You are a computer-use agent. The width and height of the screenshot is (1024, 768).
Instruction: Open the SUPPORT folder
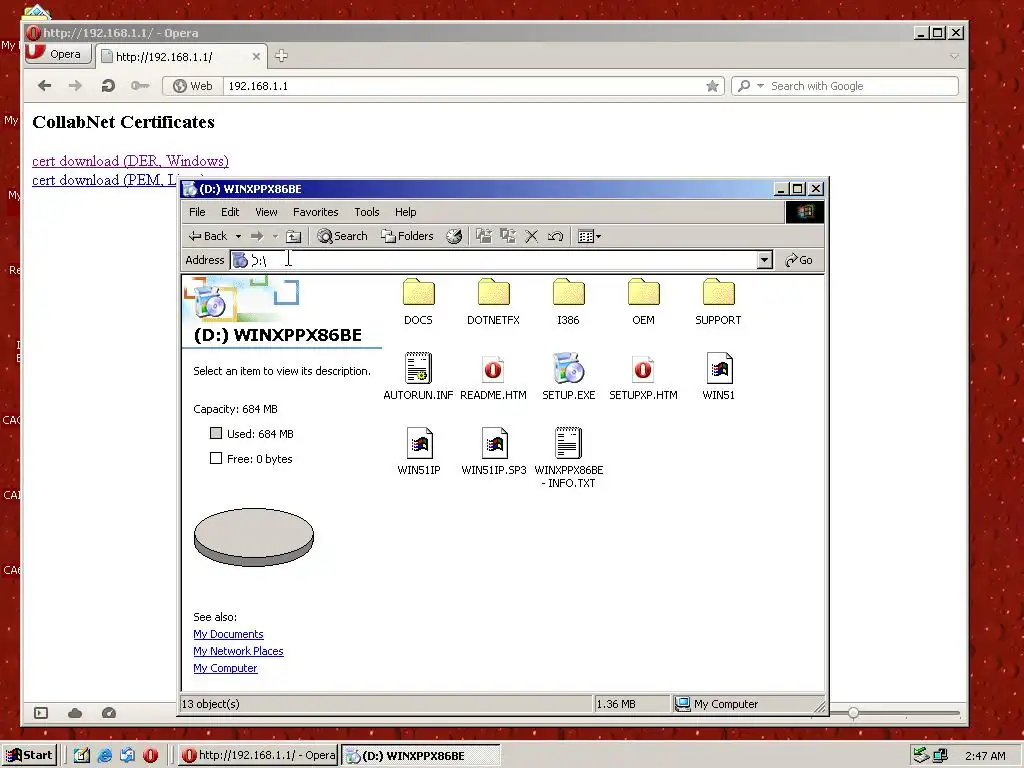(x=718, y=301)
